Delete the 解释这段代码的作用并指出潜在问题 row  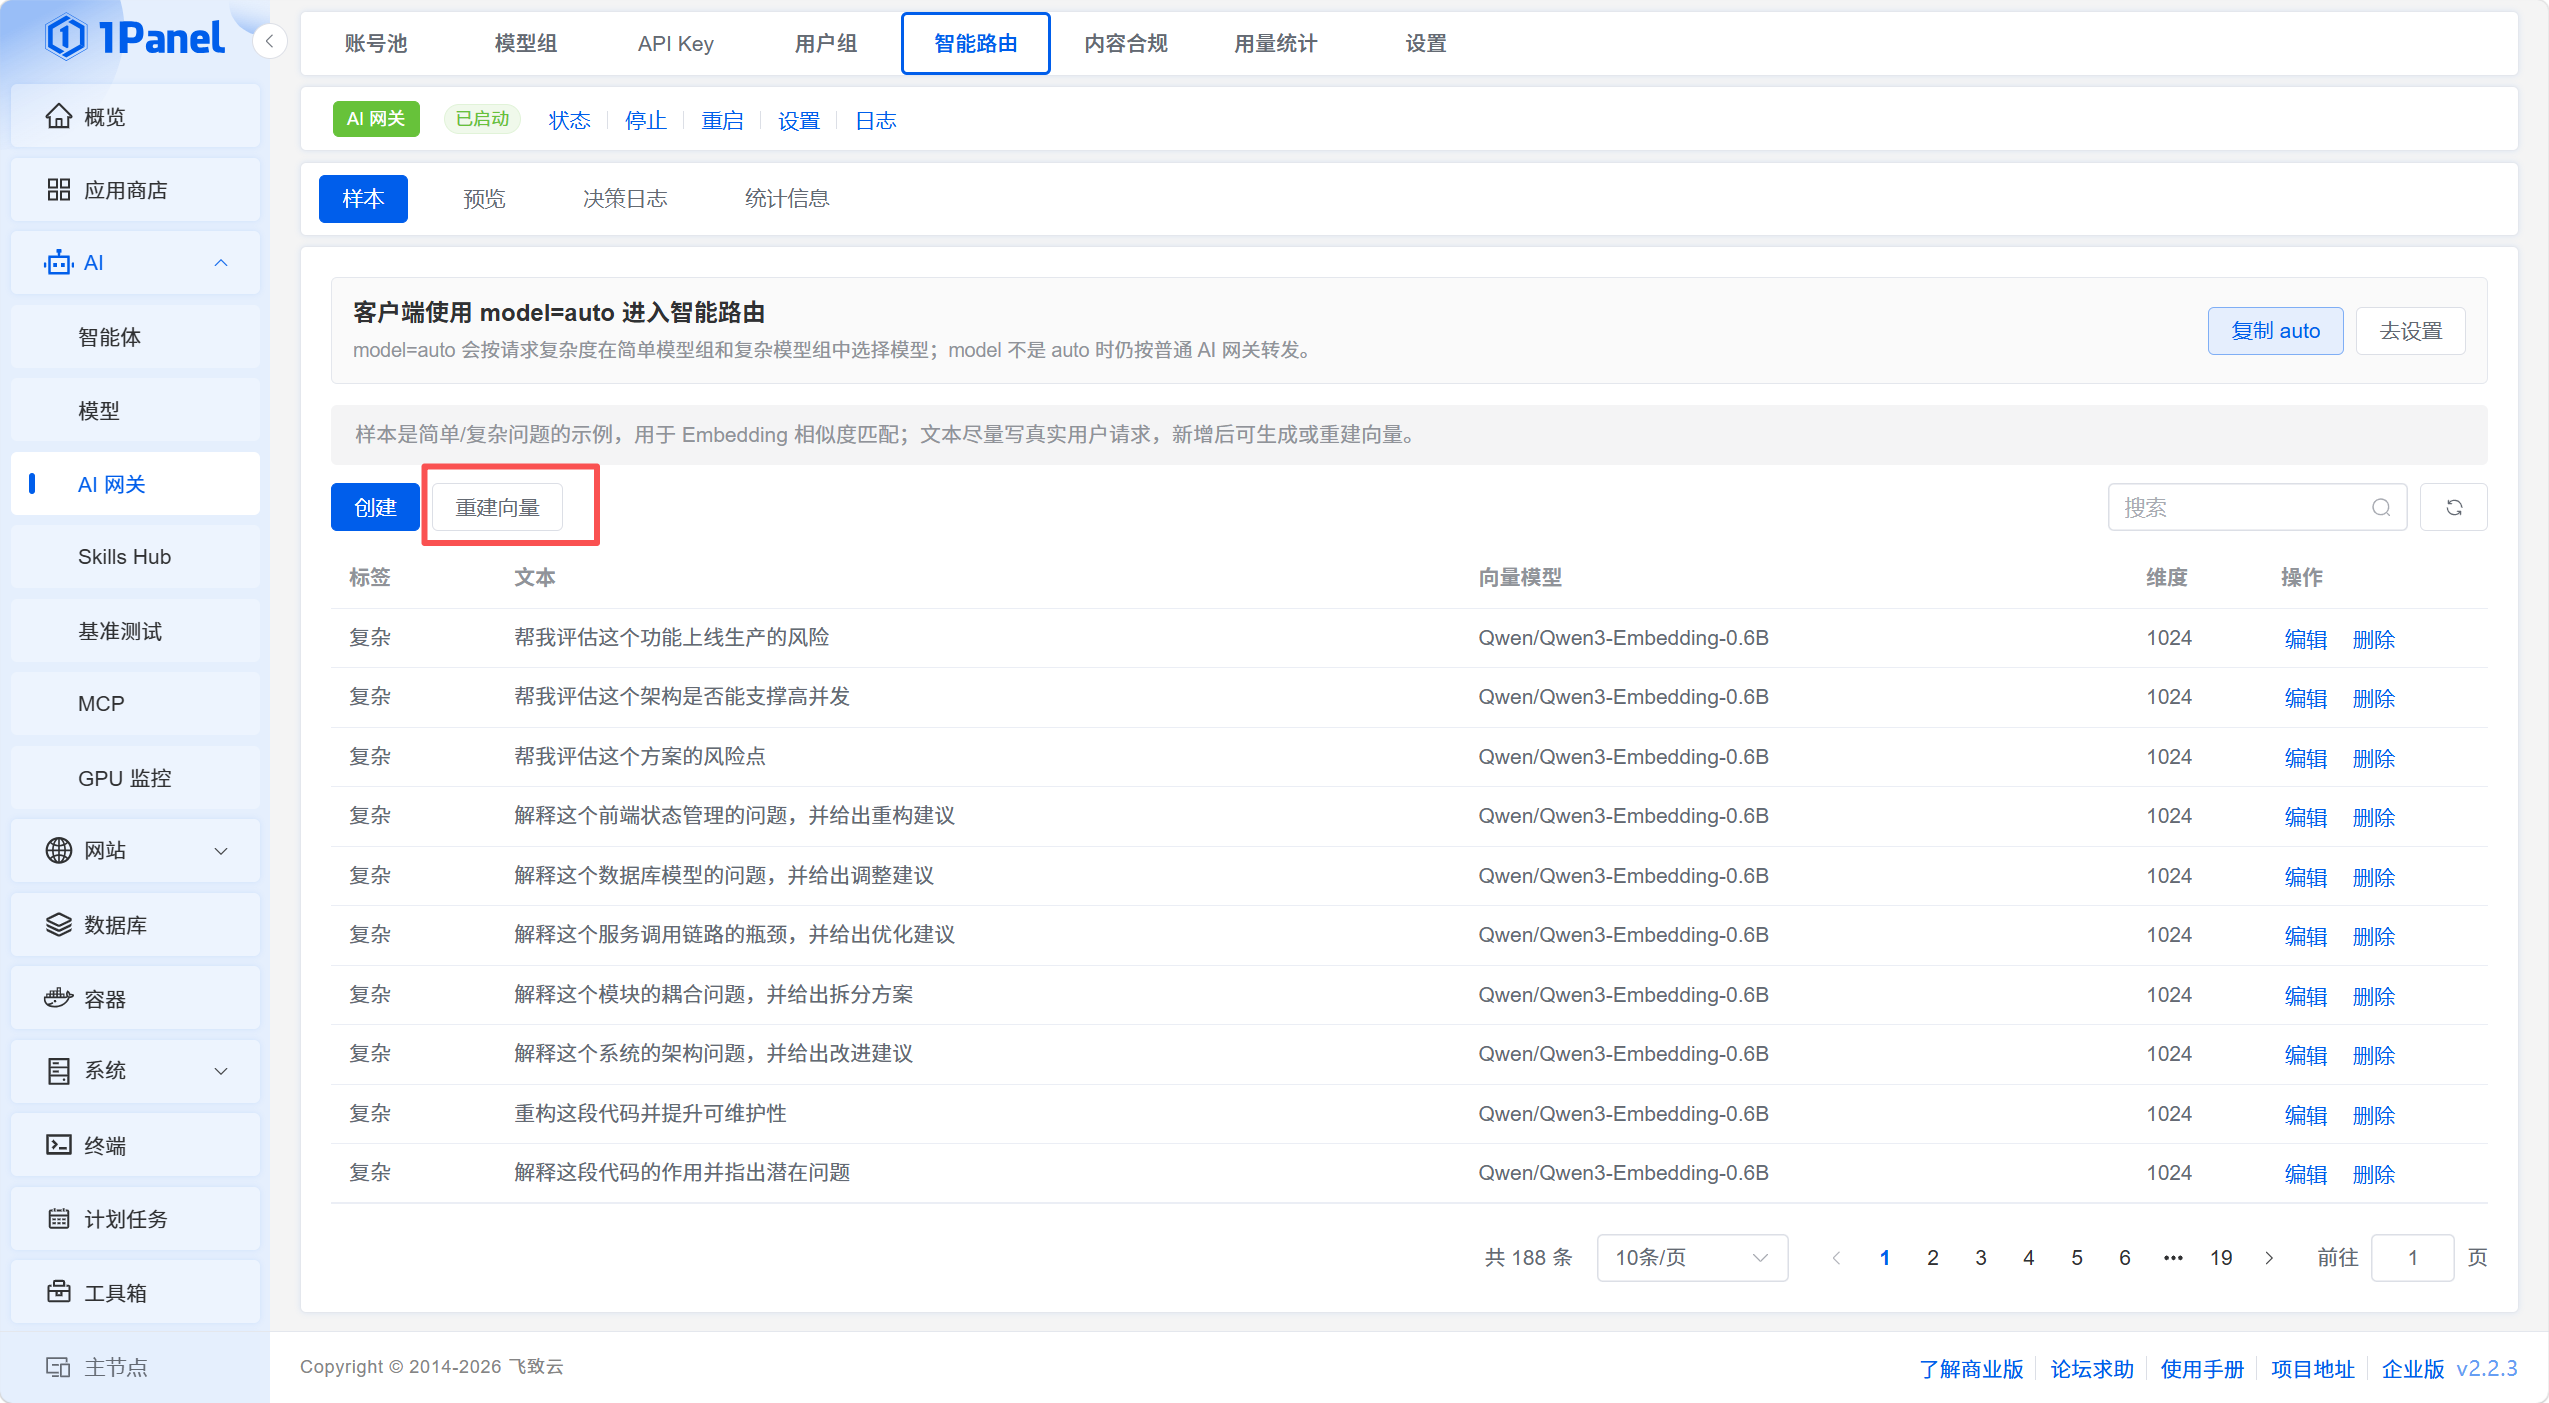pos(2374,1174)
